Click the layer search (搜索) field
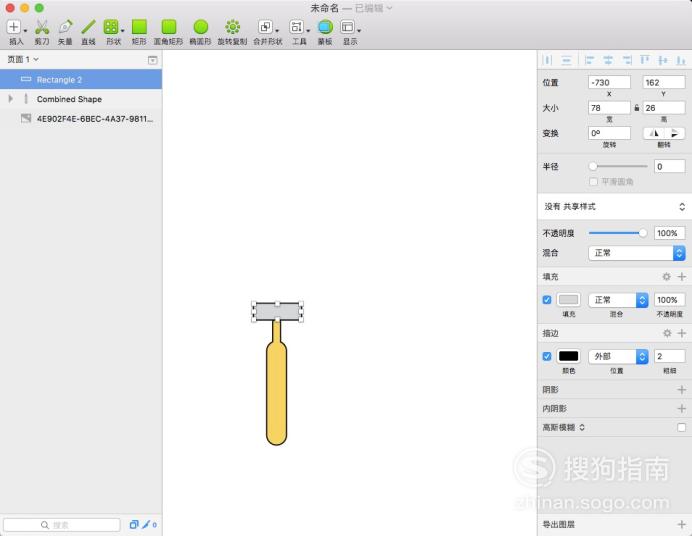The image size is (692, 536). coord(62,525)
